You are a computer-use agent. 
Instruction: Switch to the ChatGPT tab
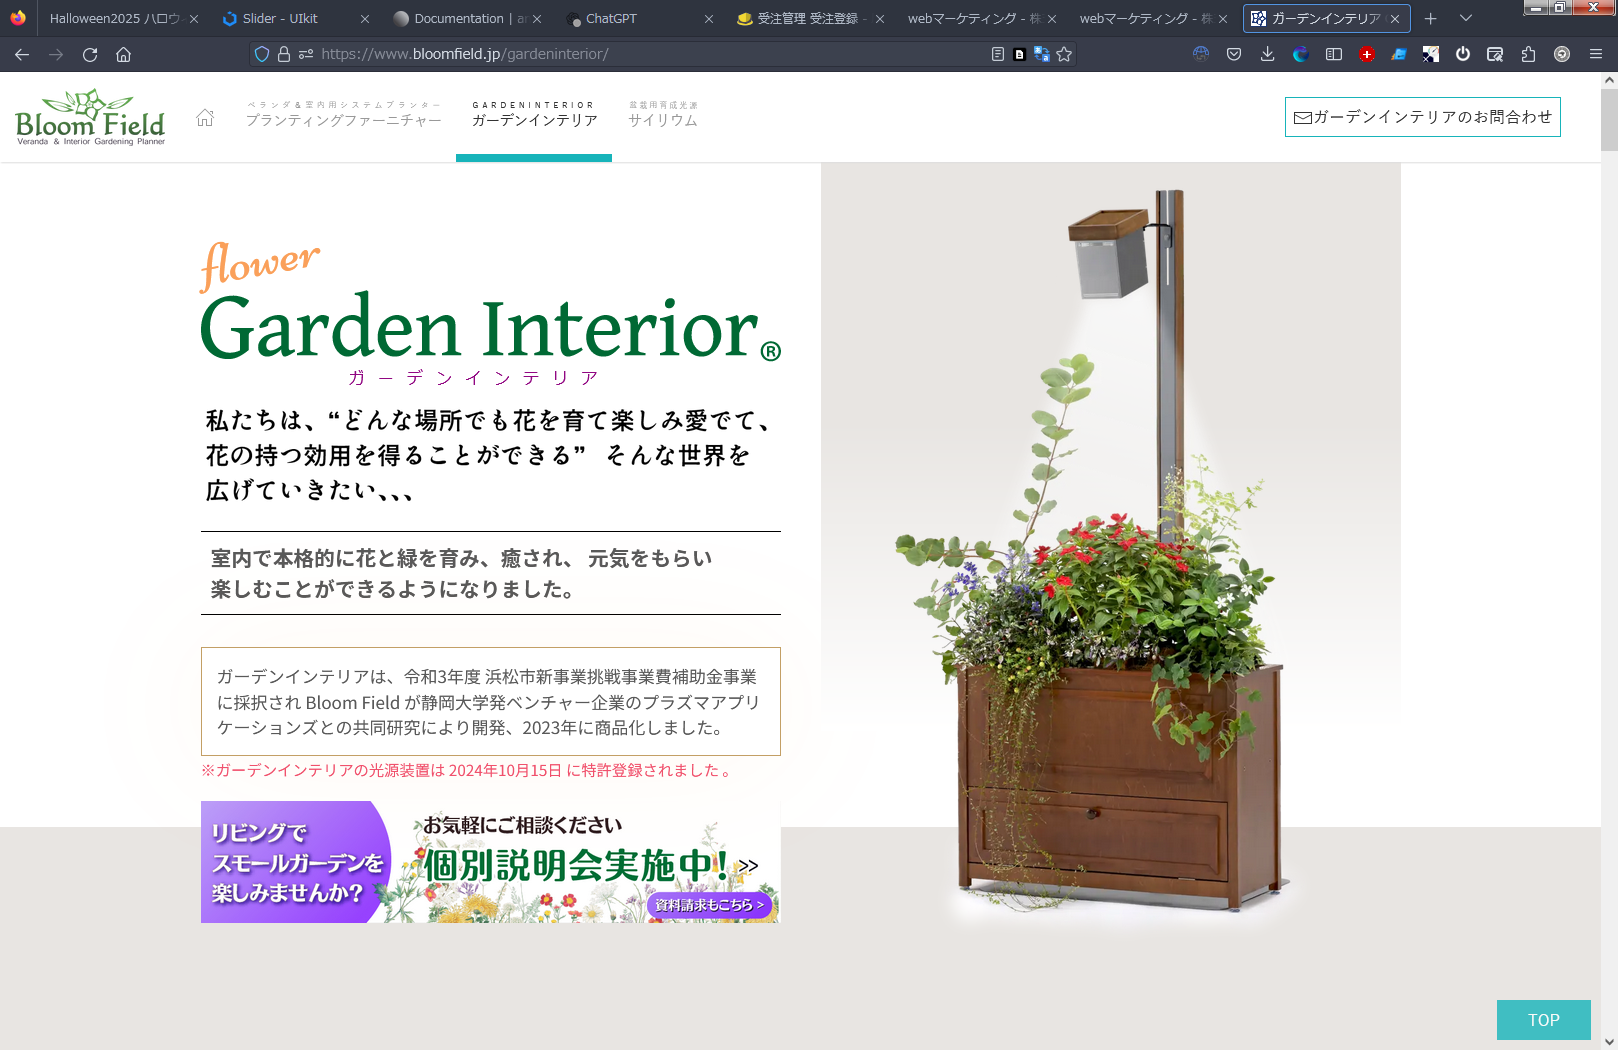coord(611,18)
